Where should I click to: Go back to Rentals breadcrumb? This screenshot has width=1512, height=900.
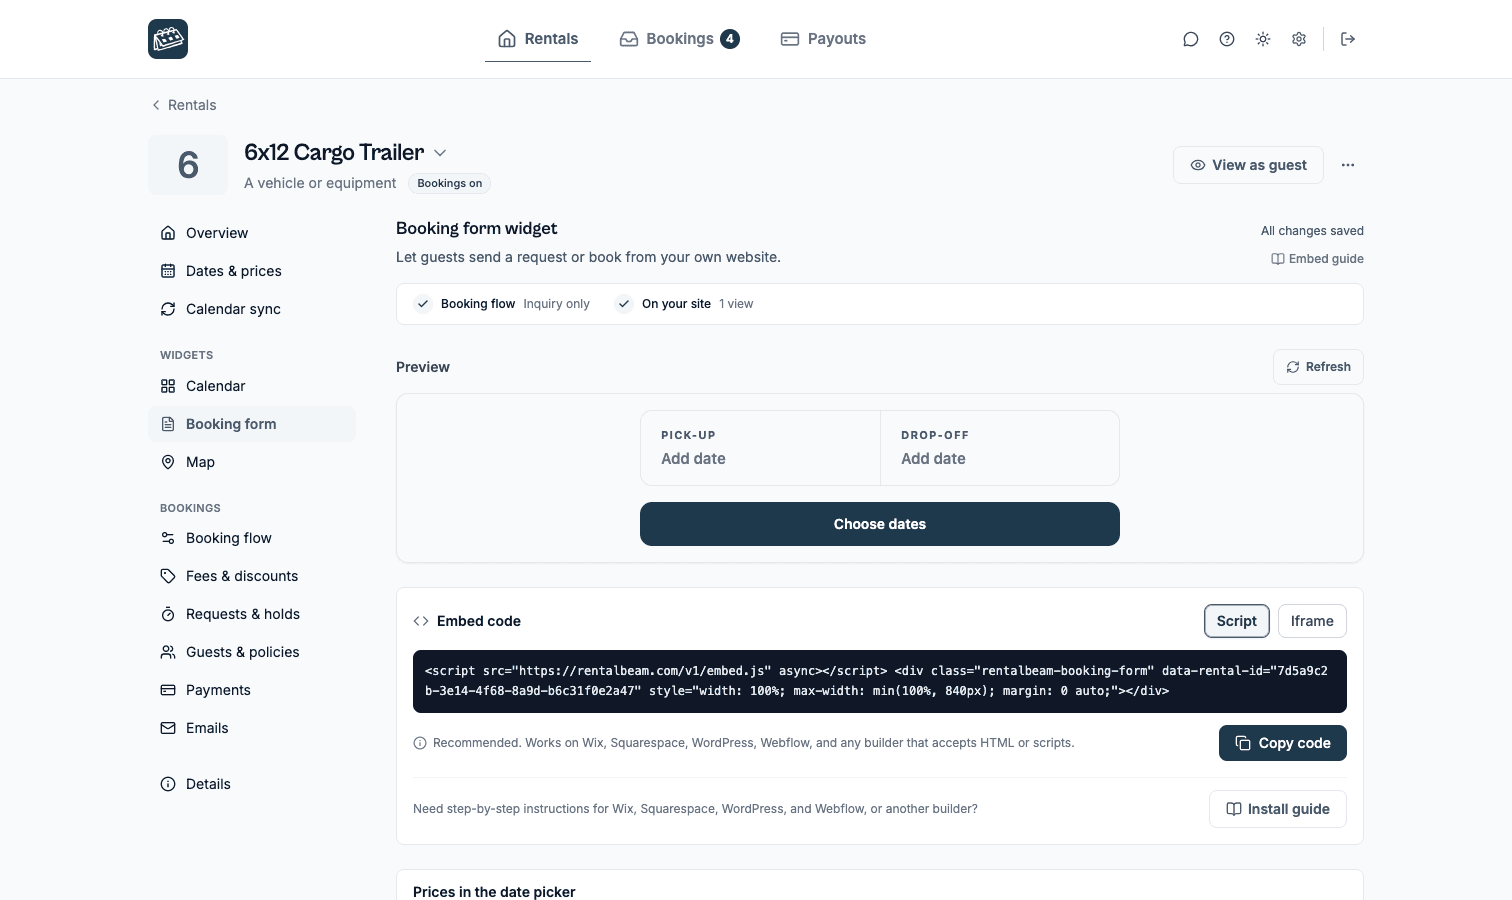[x=183, y=105]
